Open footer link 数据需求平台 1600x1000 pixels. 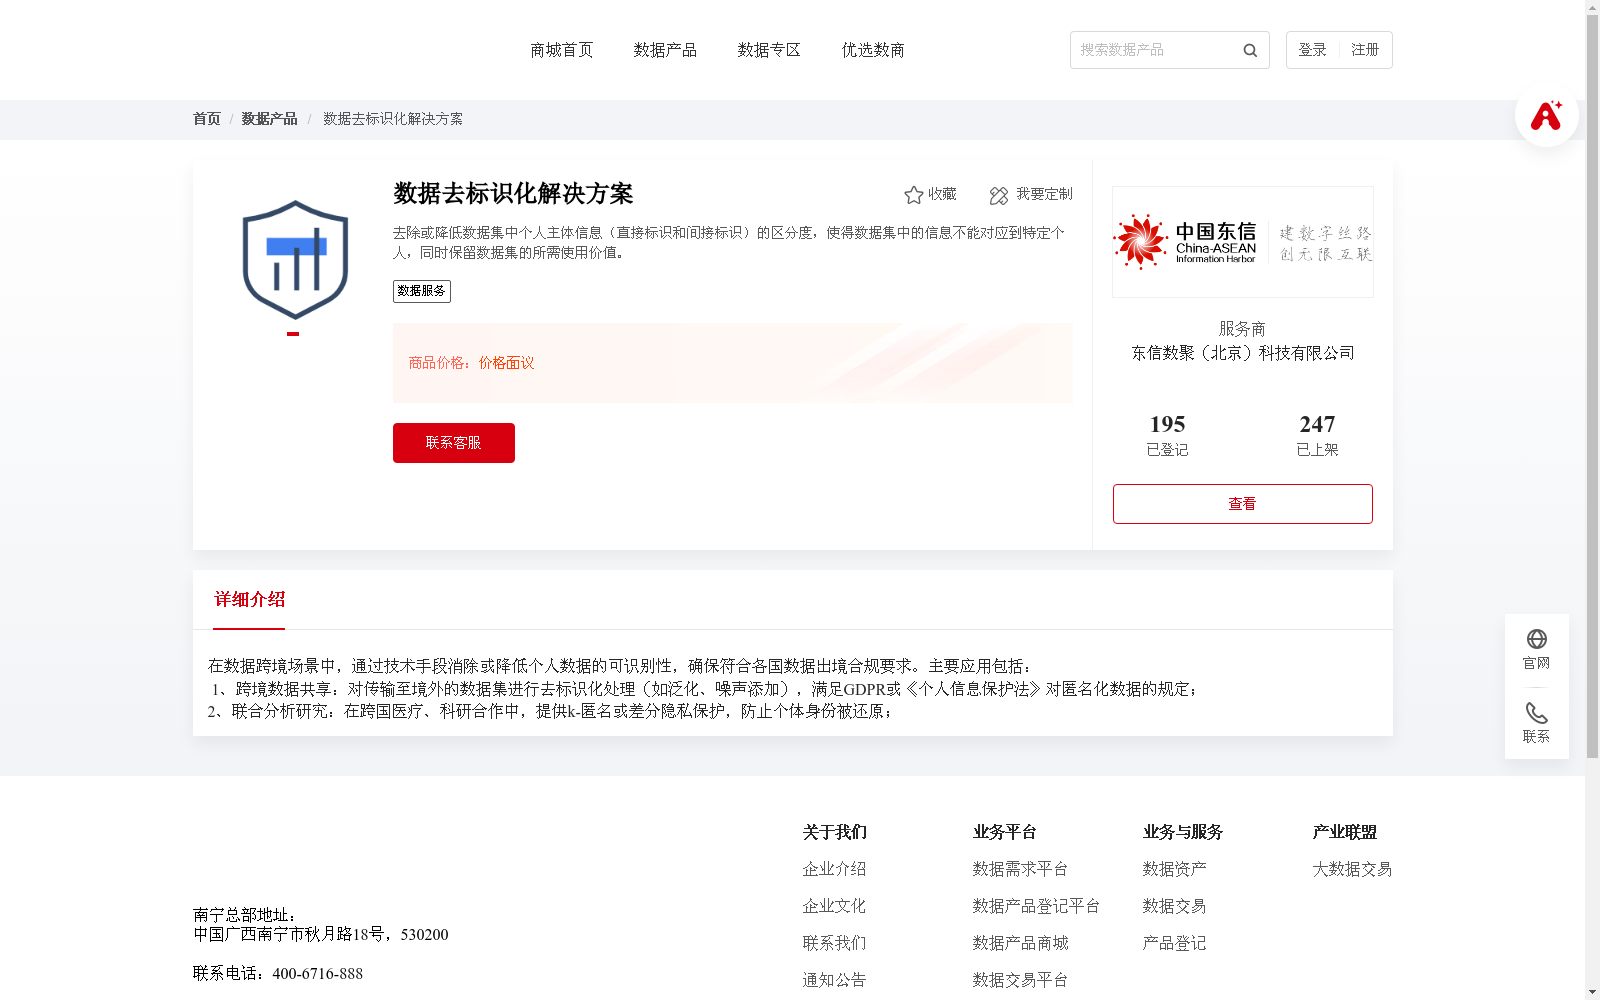pyautogui.click(x=1020, y=869)
